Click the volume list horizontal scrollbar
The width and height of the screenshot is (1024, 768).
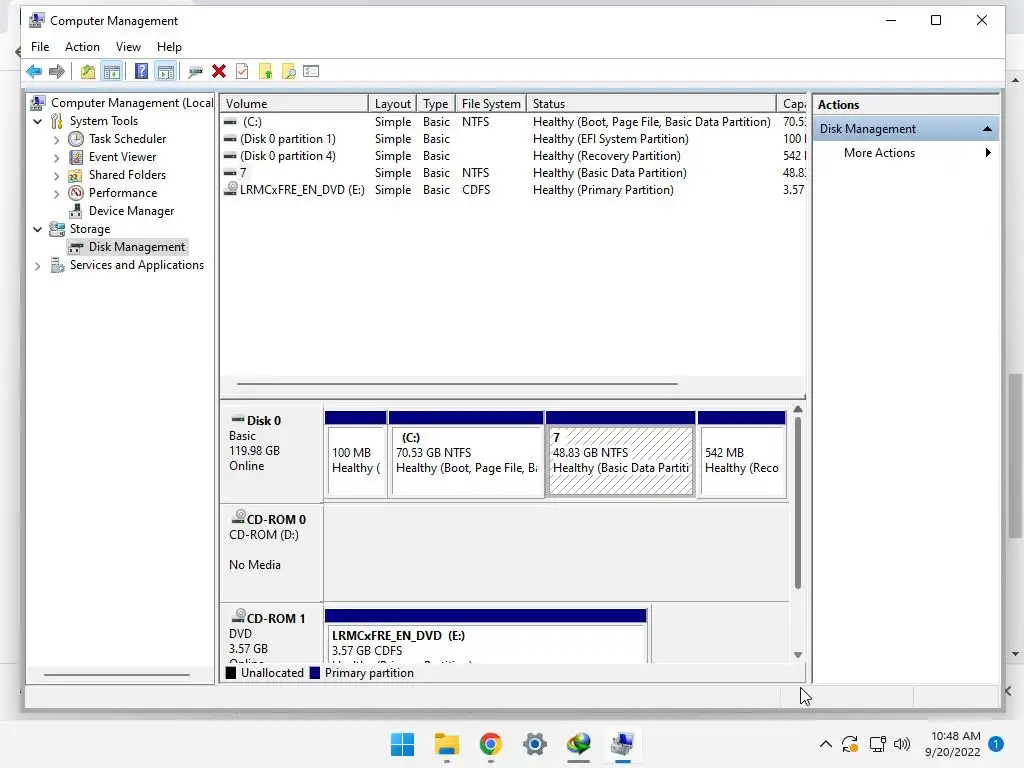pyautogui.click(x=457, y=384)
